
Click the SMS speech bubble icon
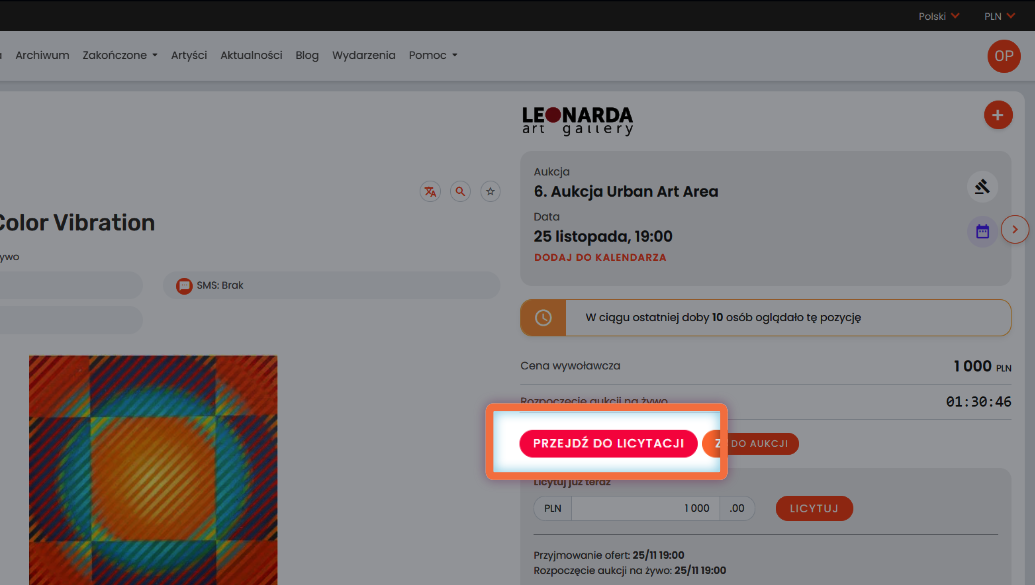coord(184,286)
